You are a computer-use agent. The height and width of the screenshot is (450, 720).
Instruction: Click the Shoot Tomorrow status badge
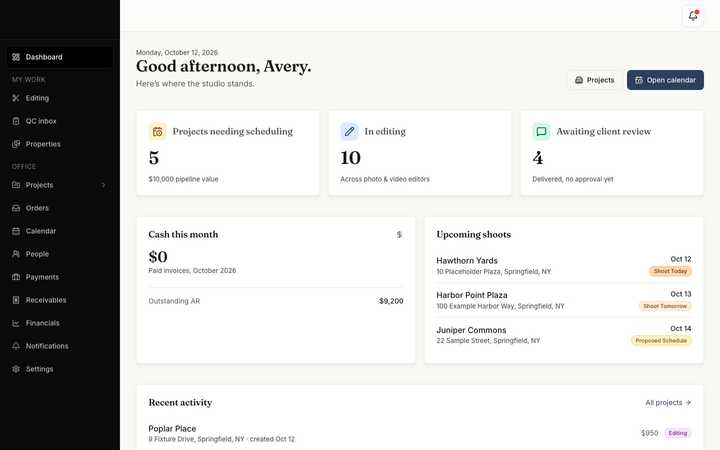click(665, 306)
